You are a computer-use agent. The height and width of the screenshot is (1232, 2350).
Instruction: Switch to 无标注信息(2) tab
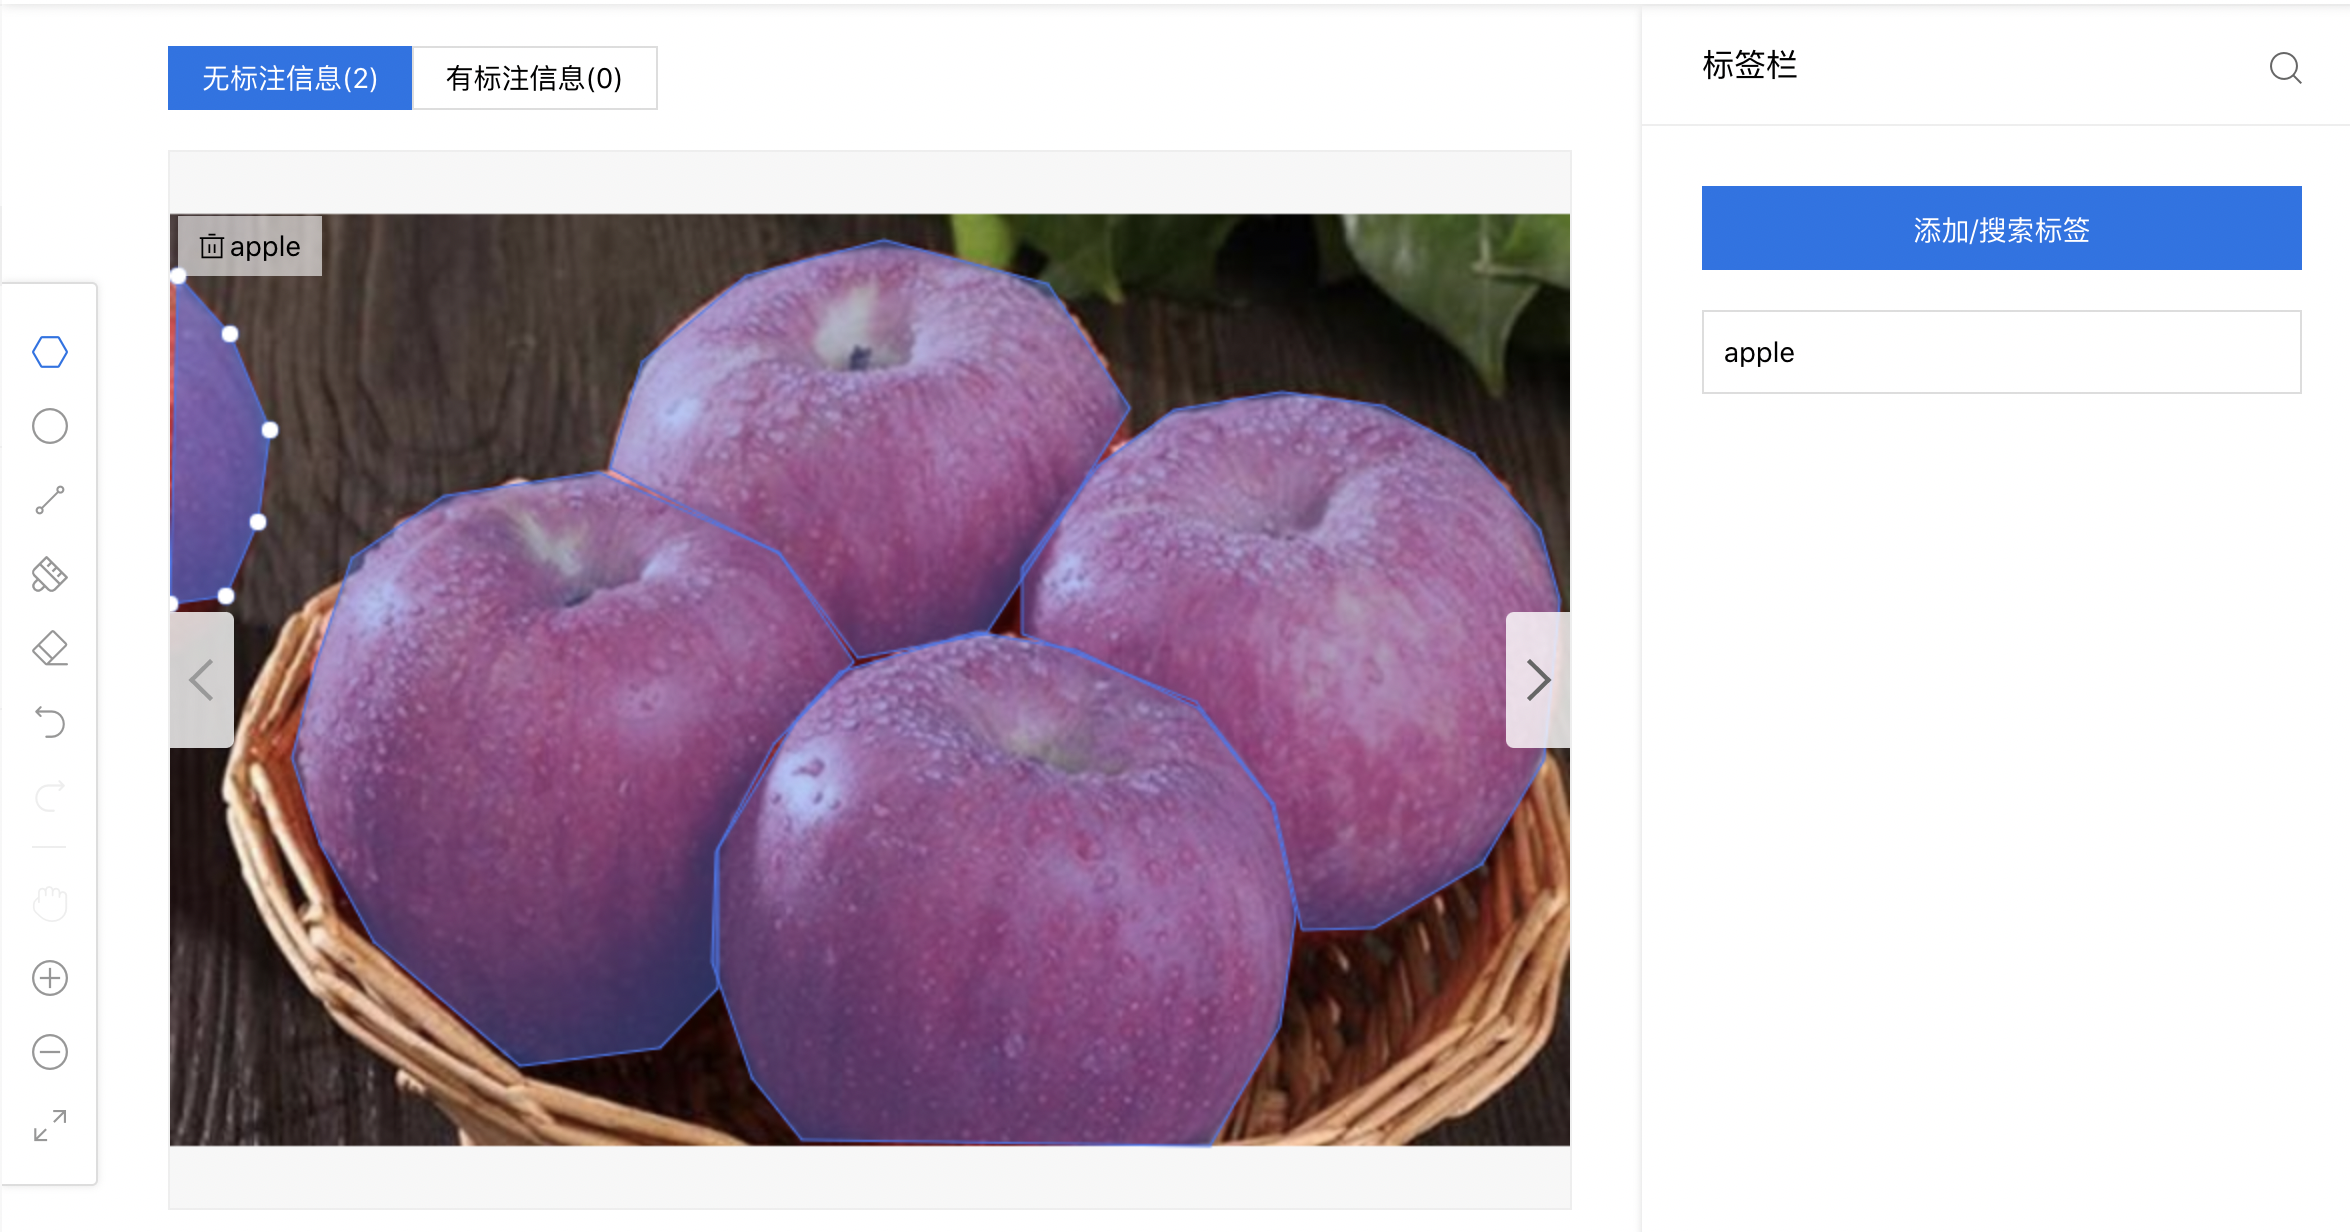(x=290, y=78)
